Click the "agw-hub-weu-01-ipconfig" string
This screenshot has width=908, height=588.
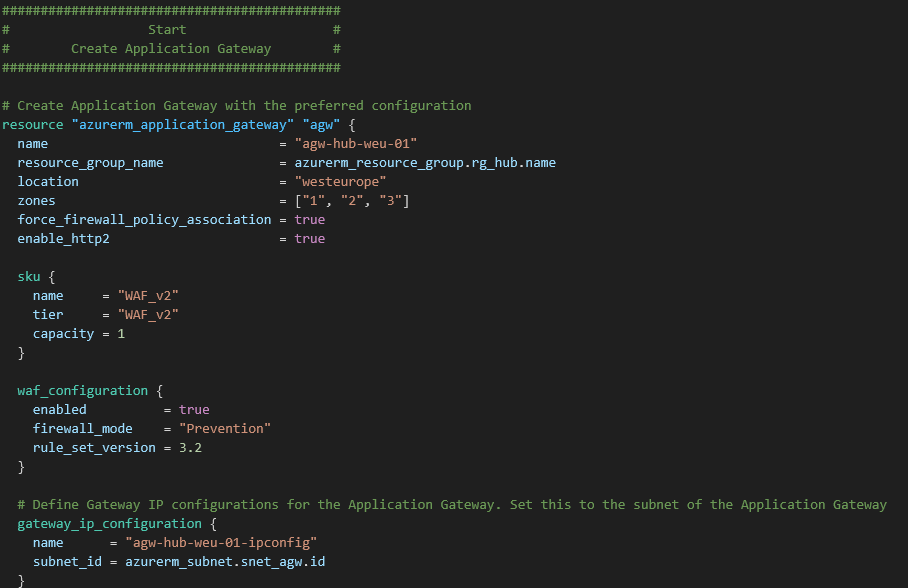pos(221,542)
